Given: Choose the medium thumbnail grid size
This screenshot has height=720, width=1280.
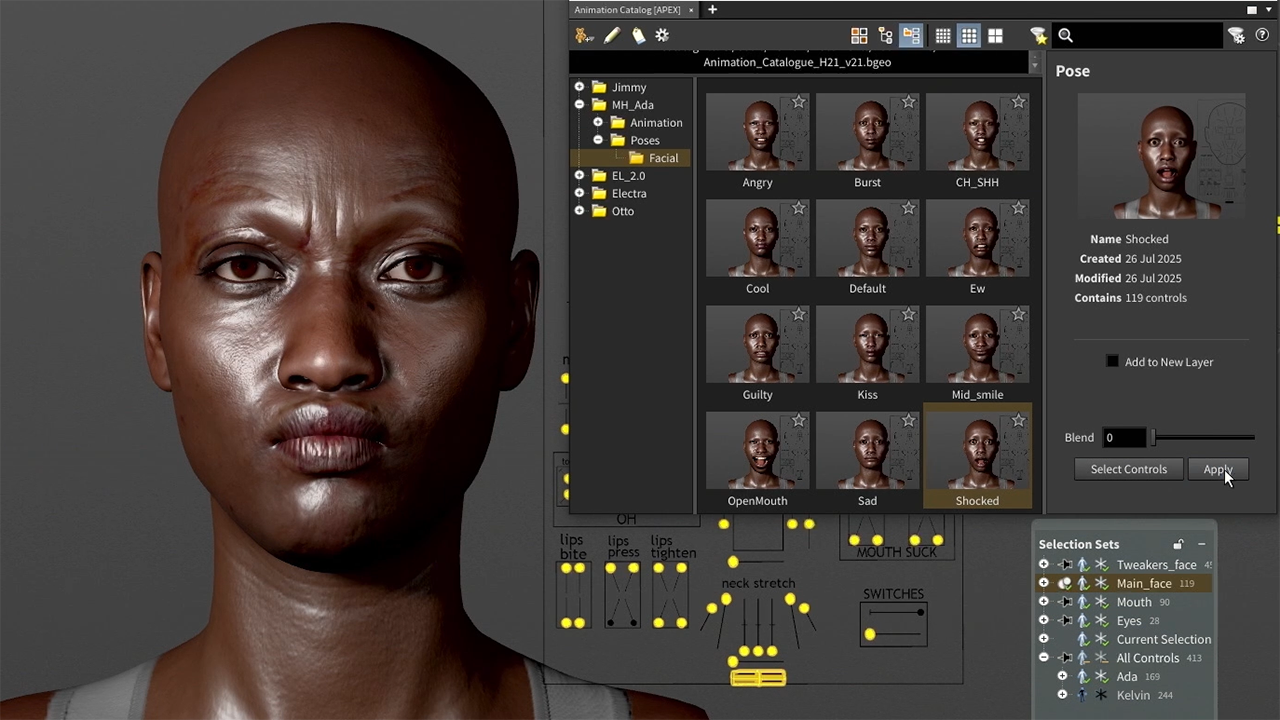Looking at the screenshot, I should (x=969, y=36).
